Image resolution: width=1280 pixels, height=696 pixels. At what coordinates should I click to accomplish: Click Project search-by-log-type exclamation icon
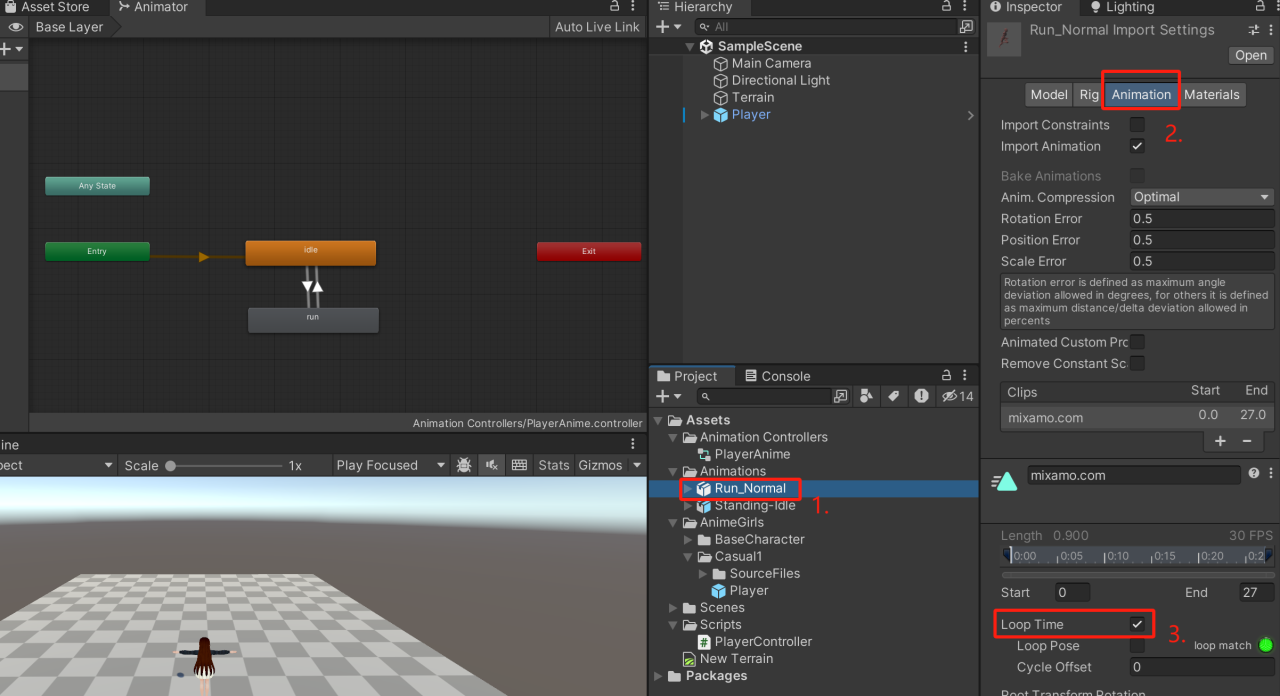(x=921, y=397)
